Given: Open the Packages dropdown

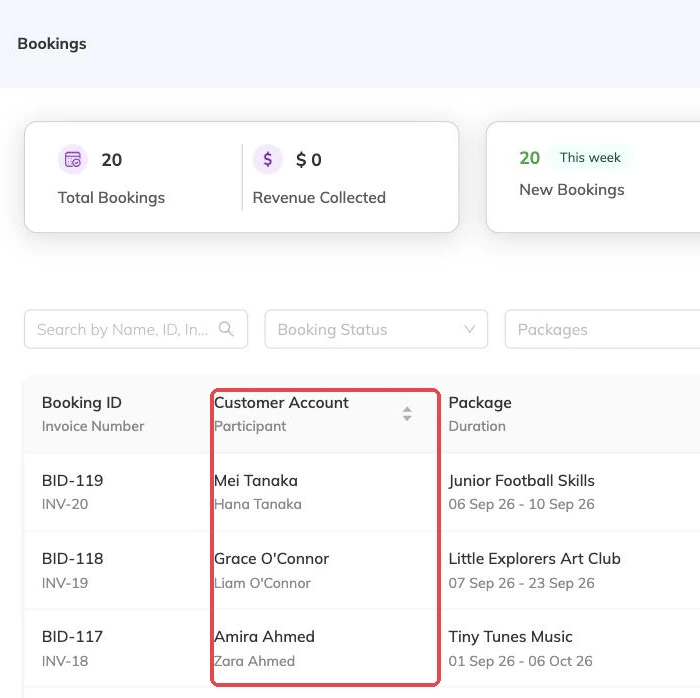Looking at the screenshot, I should (602, 329).
